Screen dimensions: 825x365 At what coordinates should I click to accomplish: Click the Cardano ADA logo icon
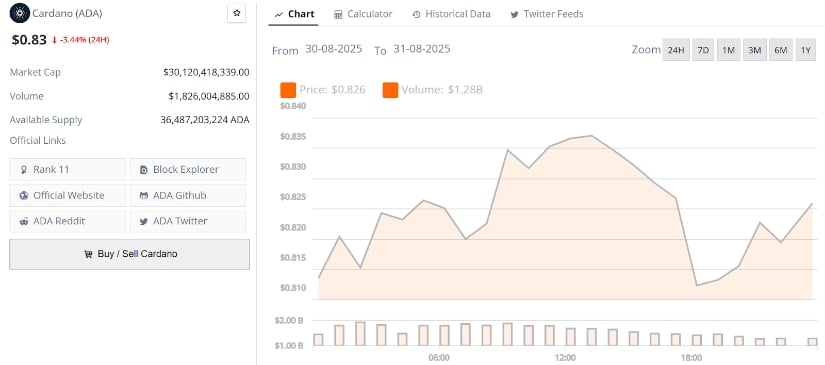pyautogui.click(x=19, y=13)
